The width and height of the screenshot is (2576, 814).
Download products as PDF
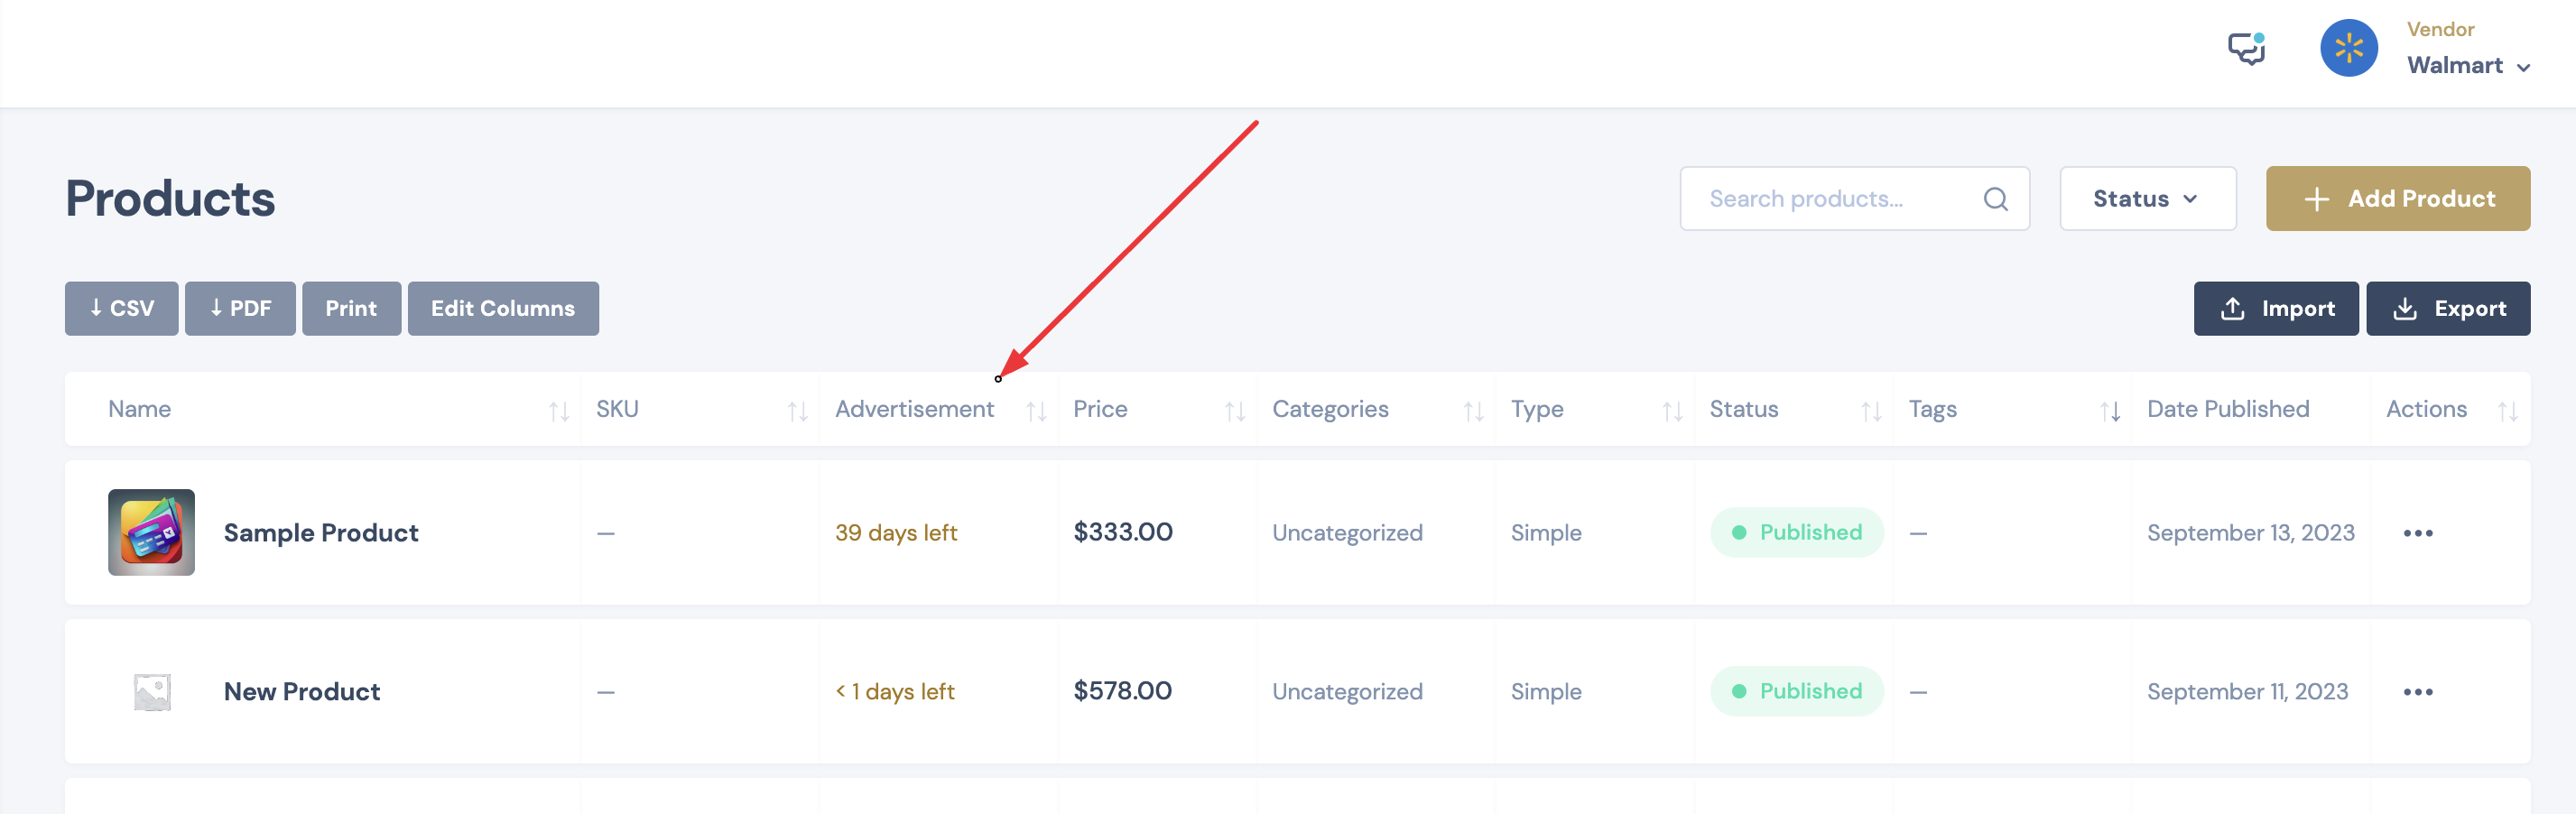click(x=240, y=308)
